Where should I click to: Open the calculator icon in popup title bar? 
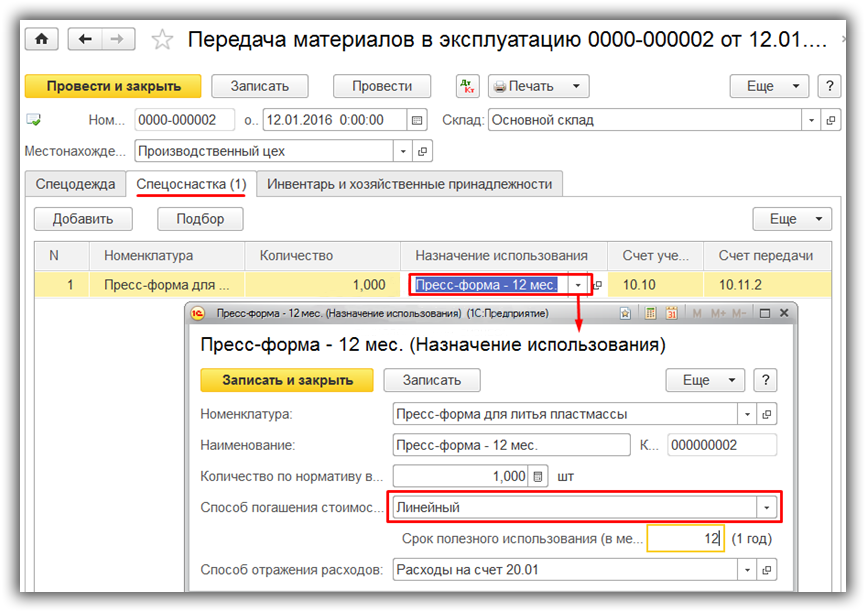(649, 313)
